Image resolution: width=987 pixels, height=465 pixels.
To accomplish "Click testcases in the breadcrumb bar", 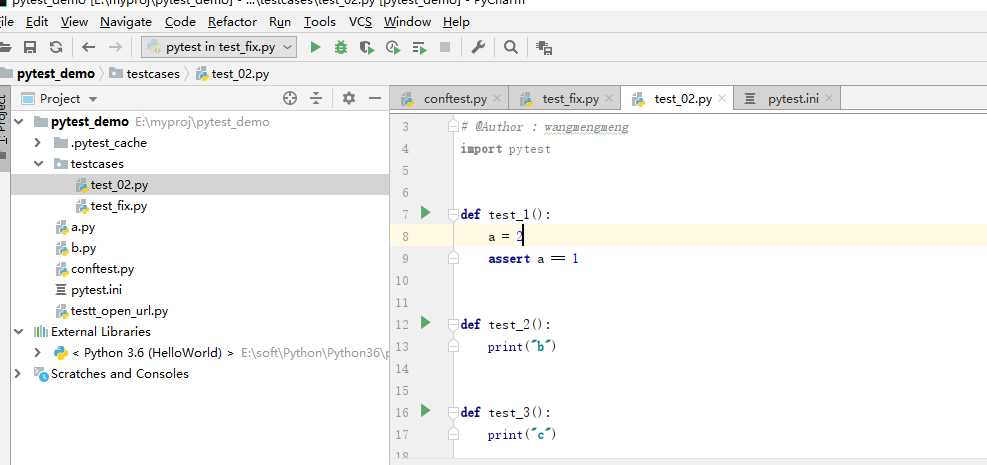I will (153, 74).
